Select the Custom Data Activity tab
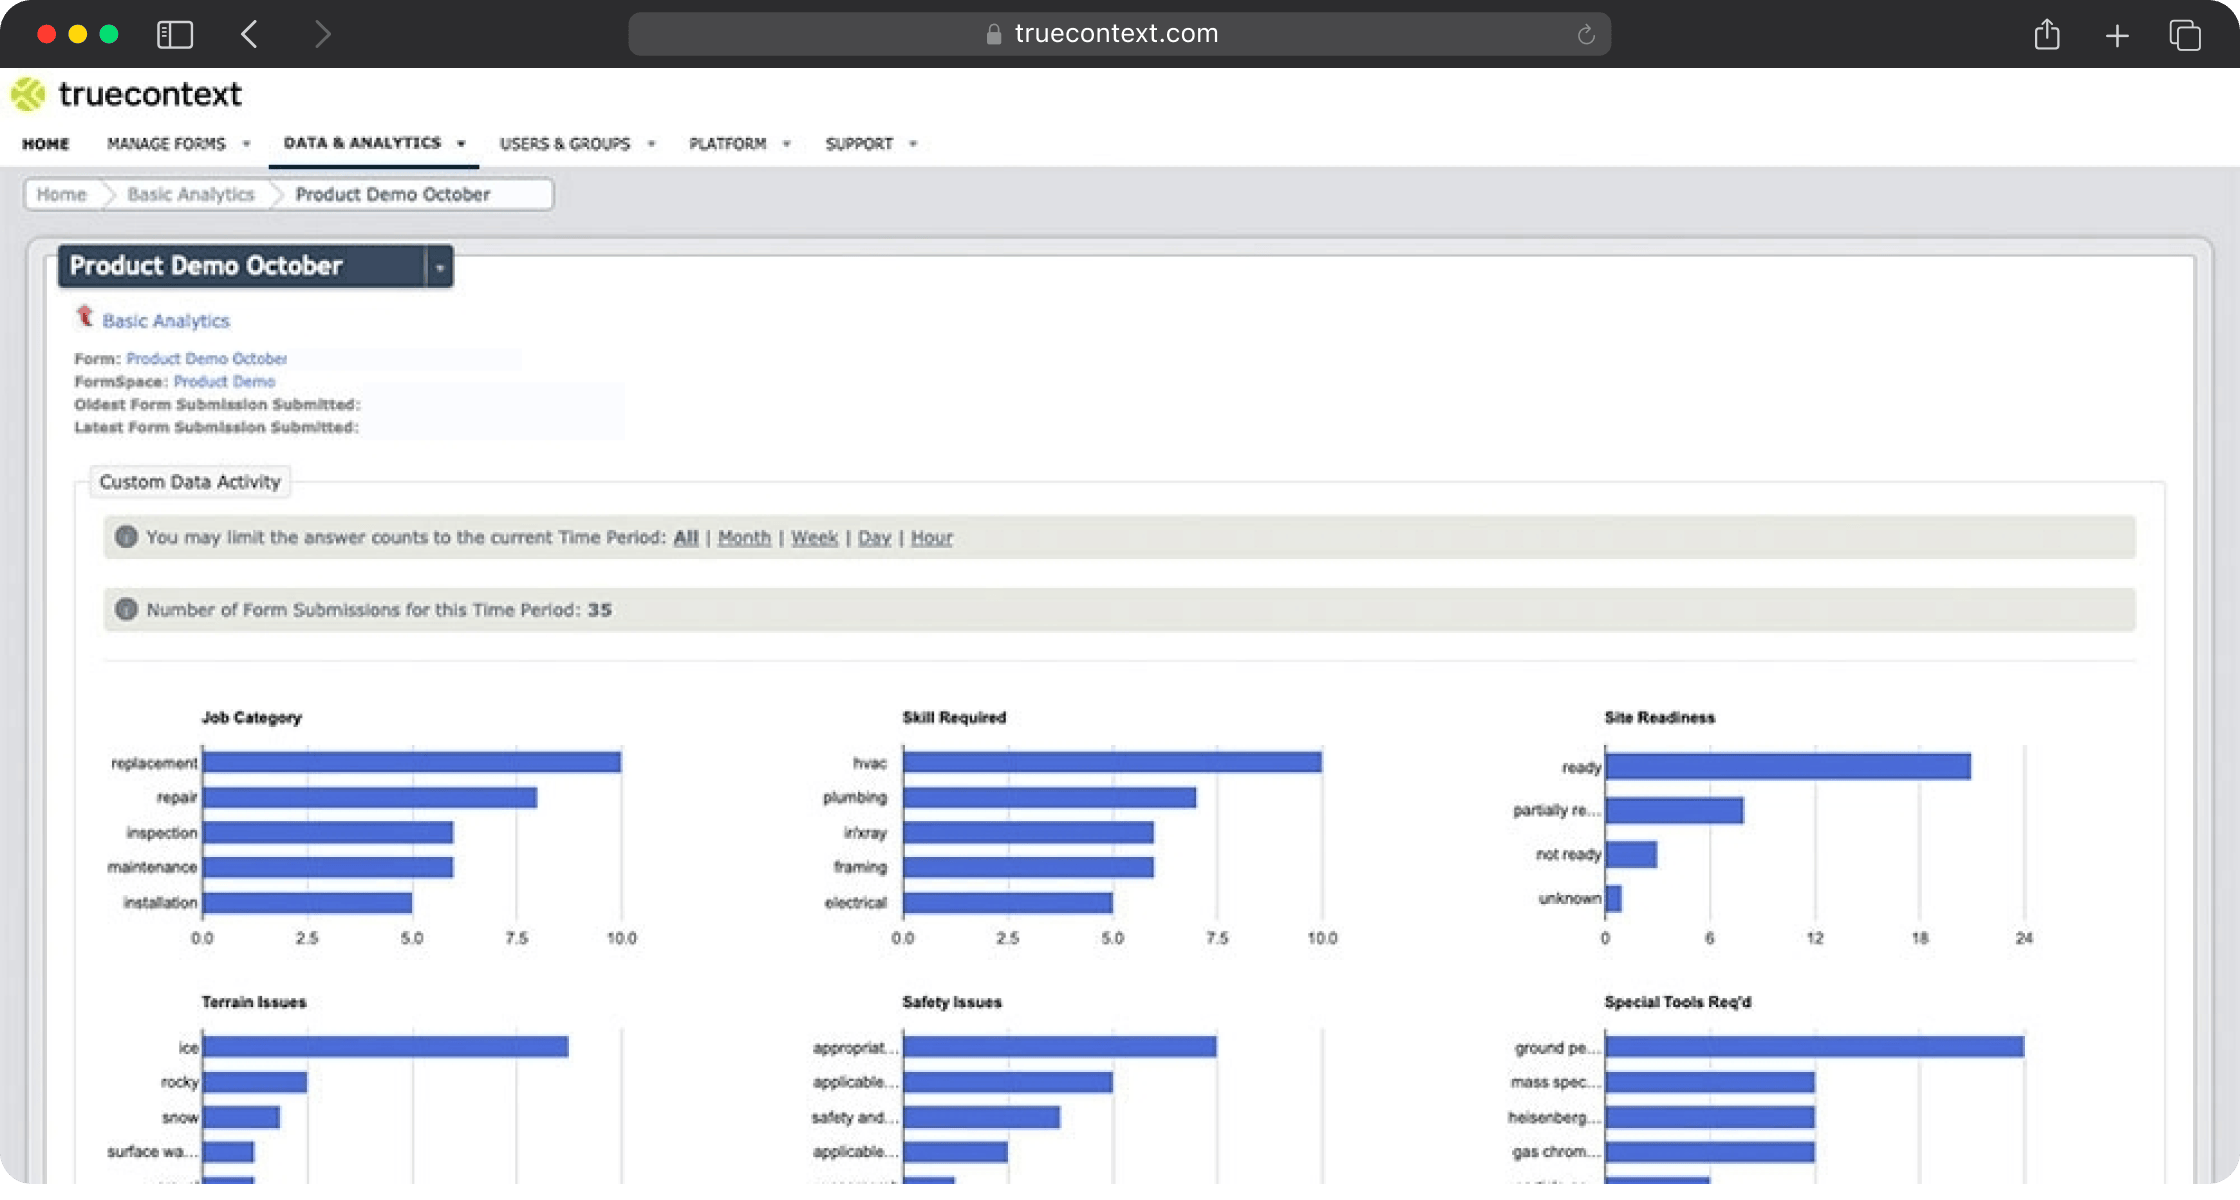Screen dimensions: 2240x1200 [x=190, y=481]
